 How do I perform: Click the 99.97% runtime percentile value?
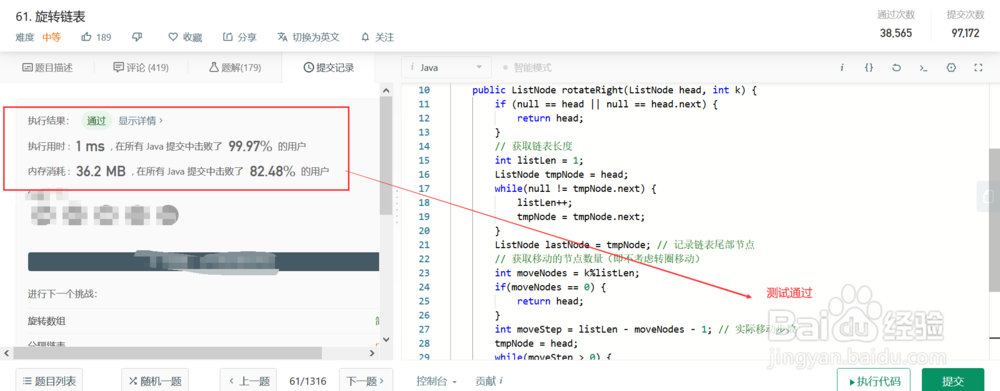(x=251, y=146)
